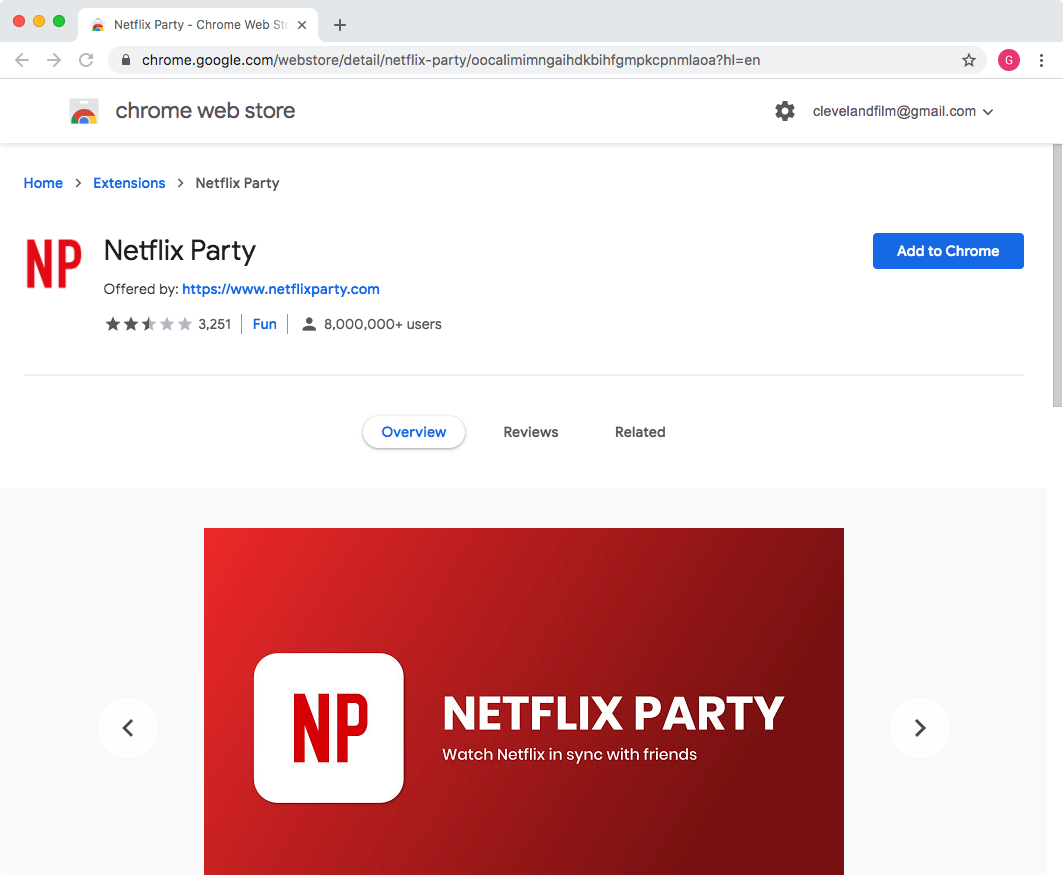
Task: Go to the previous carousel screenshot
Action: coord(128,728)
